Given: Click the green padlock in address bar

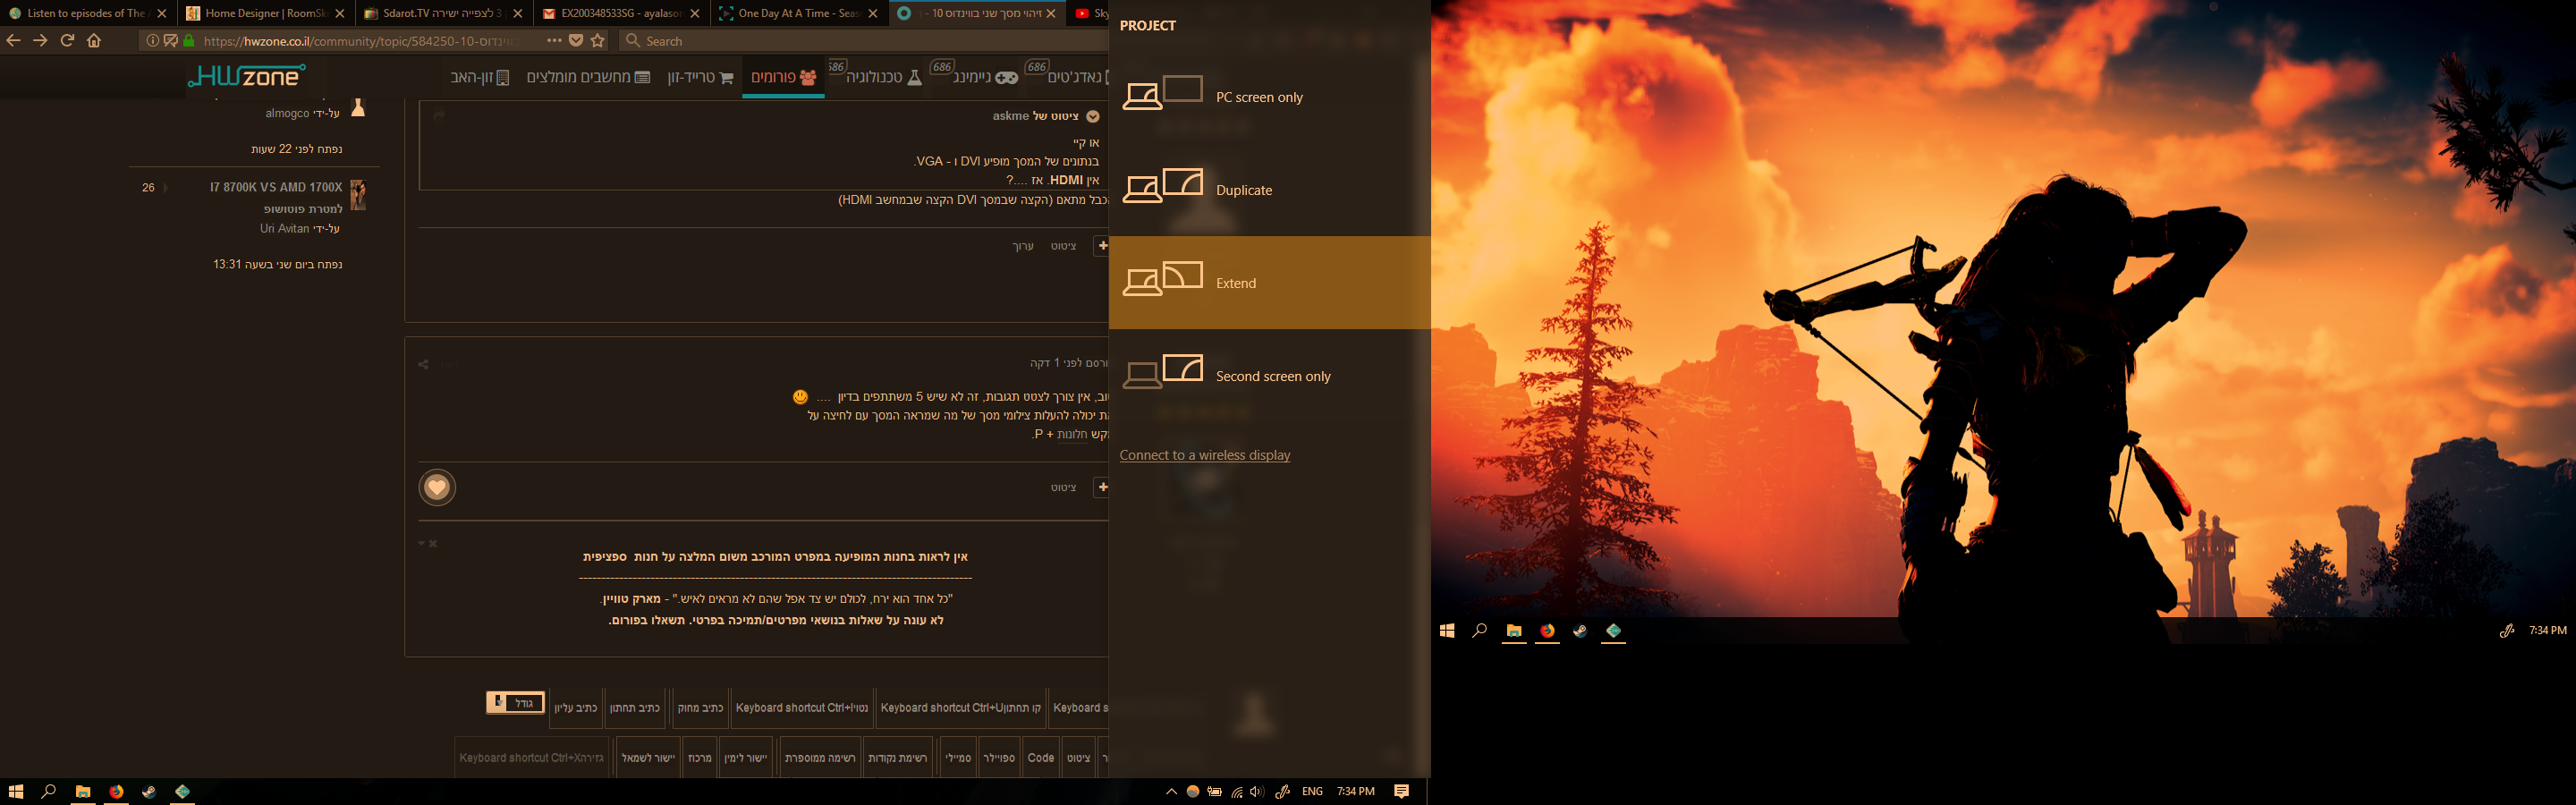Looking at the screenshot, I should point(189,41).
